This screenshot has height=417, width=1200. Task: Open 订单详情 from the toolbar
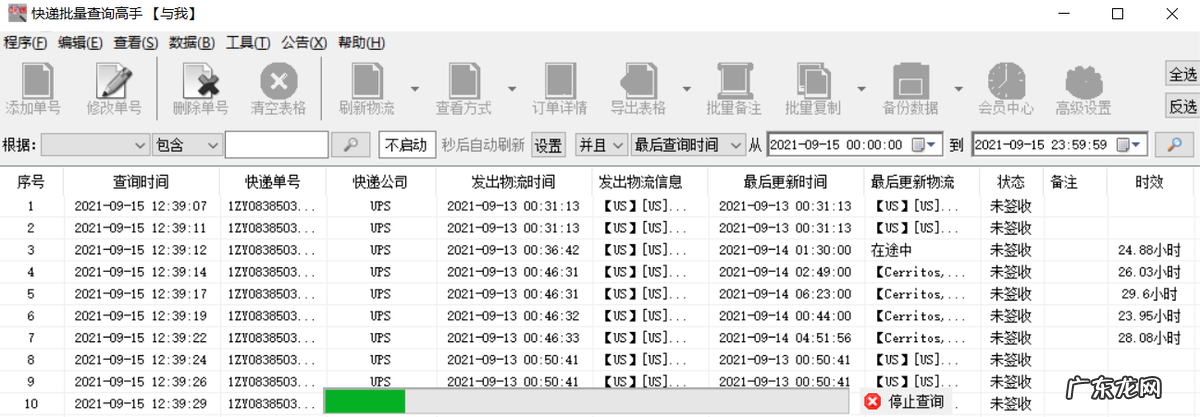point(559,80)
